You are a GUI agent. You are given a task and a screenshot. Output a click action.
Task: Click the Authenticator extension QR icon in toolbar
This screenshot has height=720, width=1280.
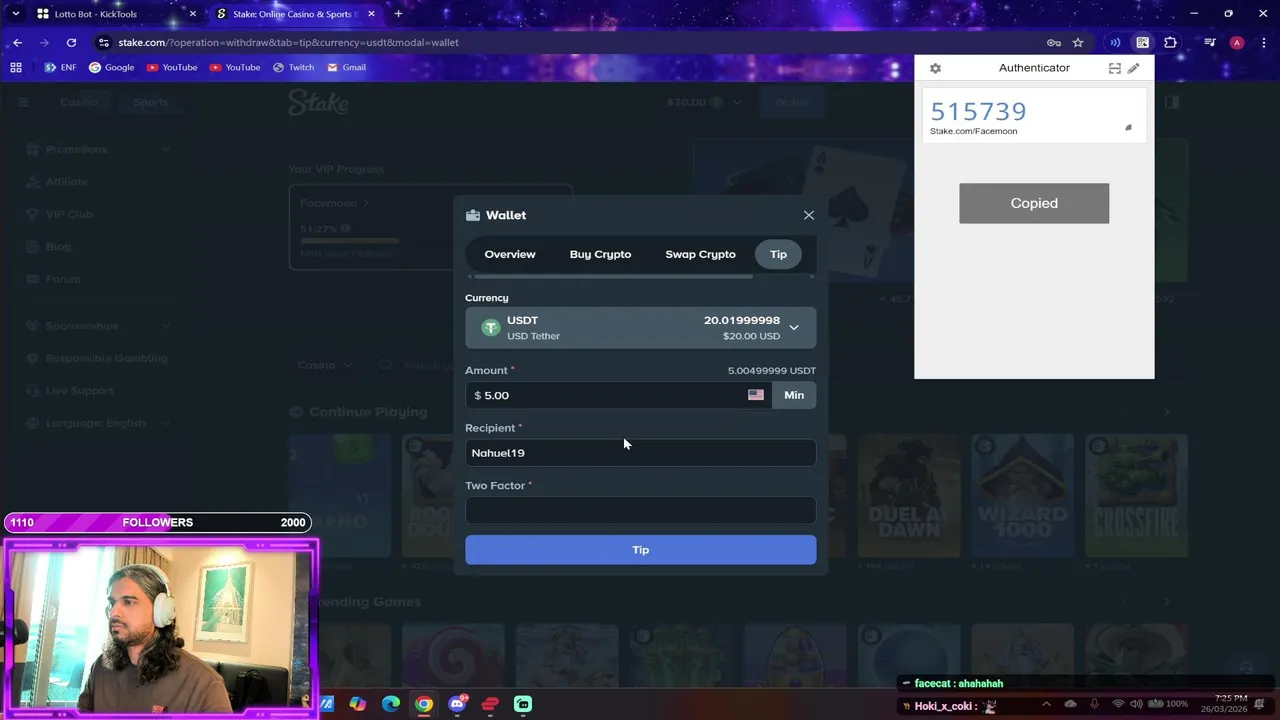point(1142,42)
